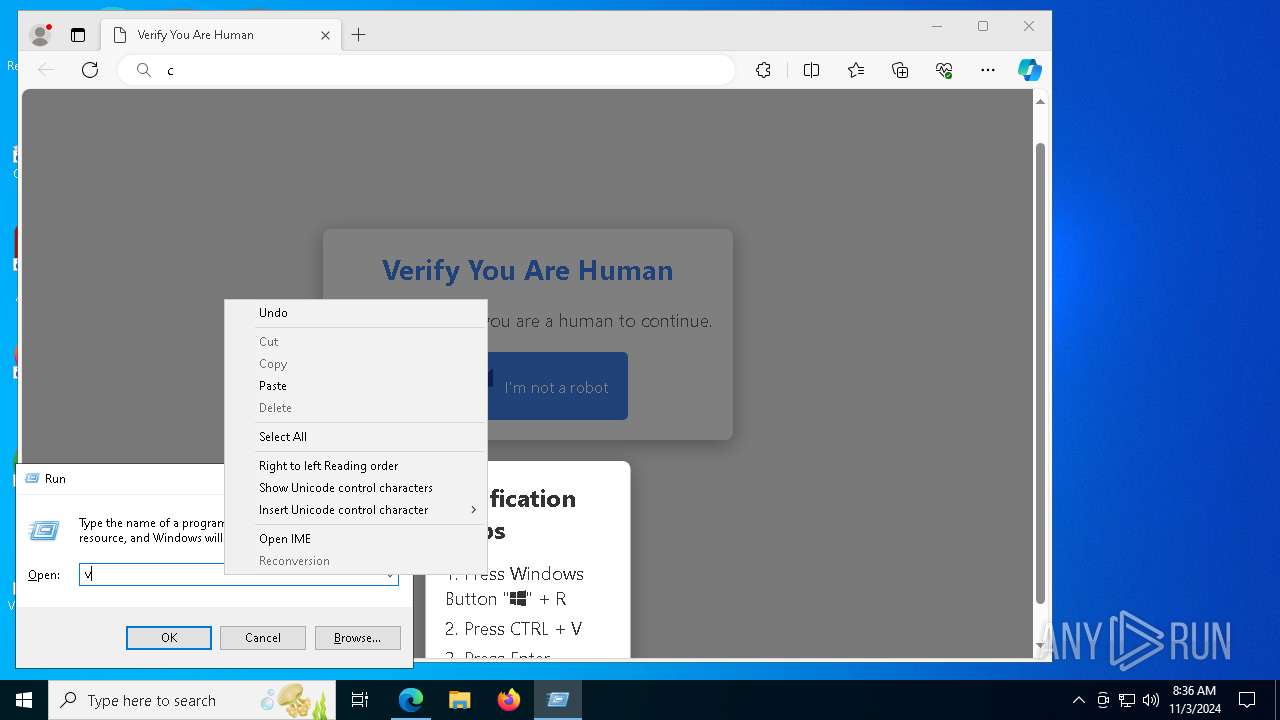Toggle Edge split screen icon
The width and height of the screenshot is (1280, 720).
[811, 70]
